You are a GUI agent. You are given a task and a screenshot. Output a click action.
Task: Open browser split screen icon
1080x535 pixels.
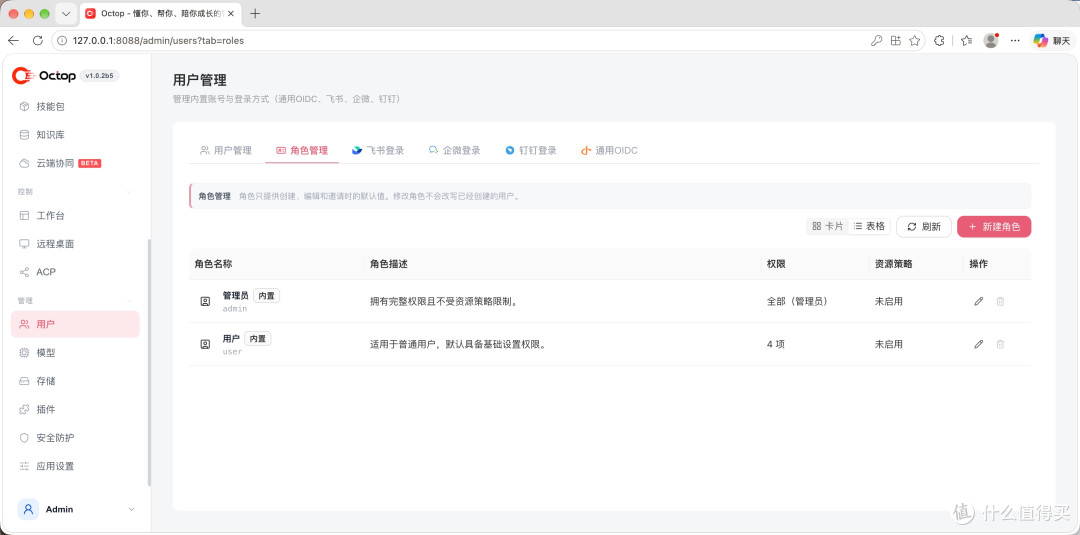pyautogui.click(x=895, y=41)
